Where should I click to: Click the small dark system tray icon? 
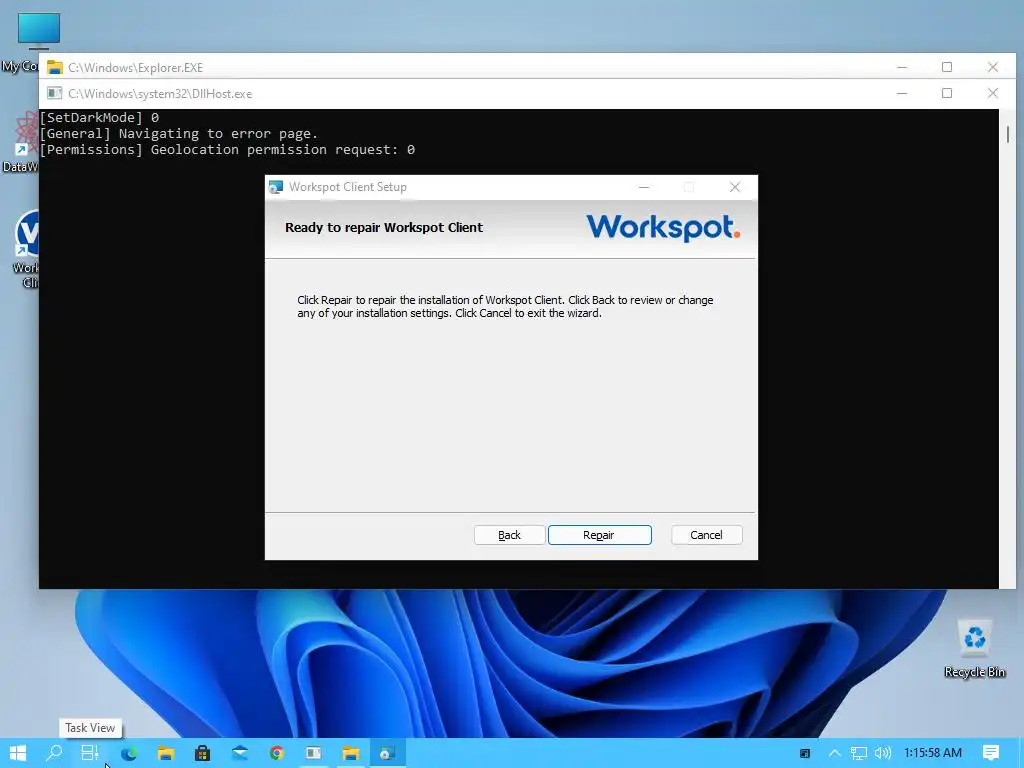[805, 753]
